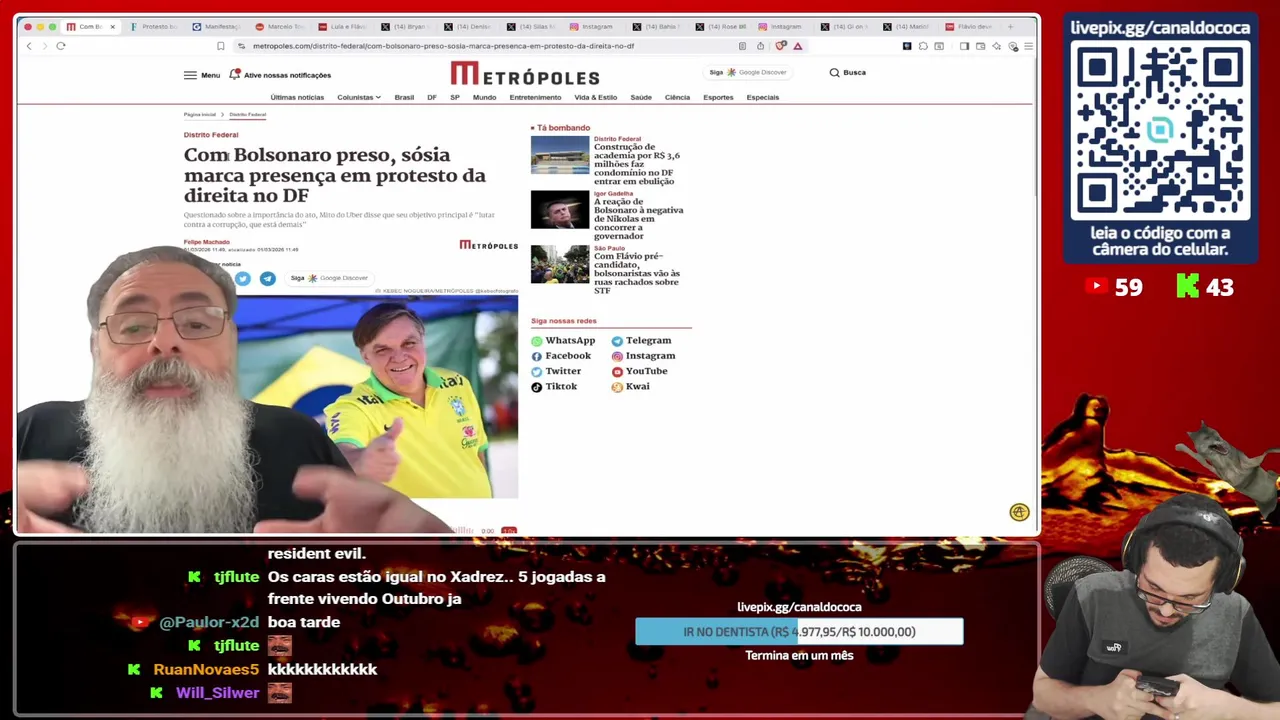The width and height of the screenshot is (1280, 720).
Task: Click the YouTube icon under Siga nossas redes
Action: point(617,371)
